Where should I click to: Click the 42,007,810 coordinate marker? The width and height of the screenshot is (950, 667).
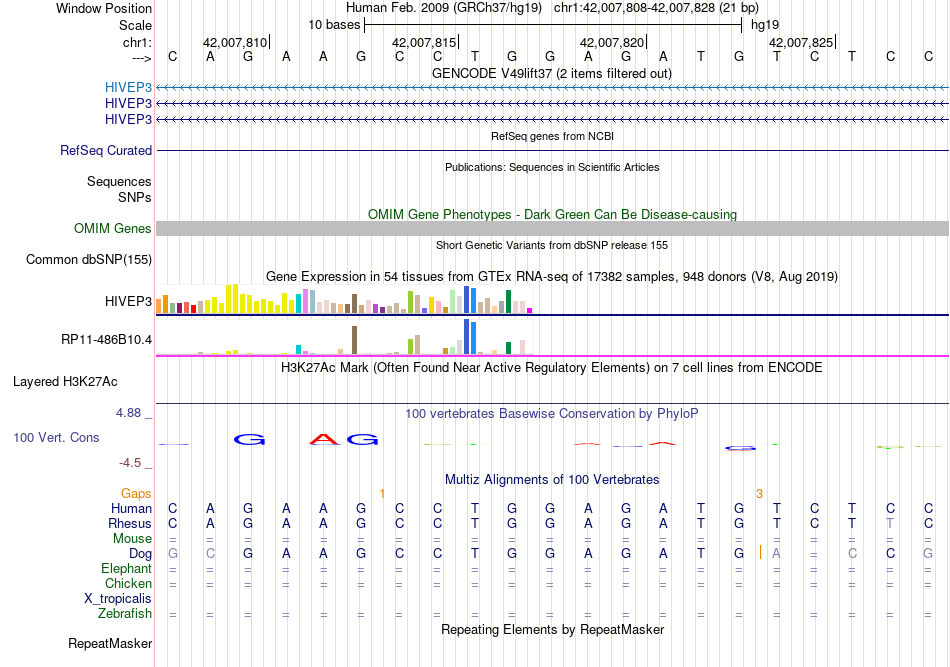click(x=235, y=42)
